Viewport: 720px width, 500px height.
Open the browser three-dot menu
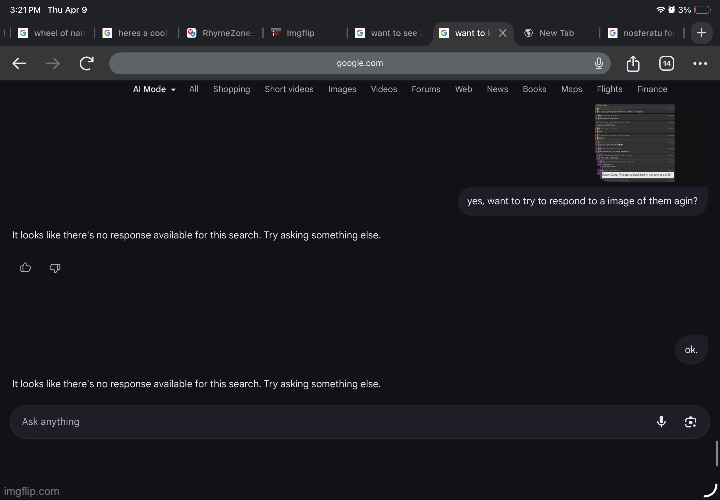[700, 63]
